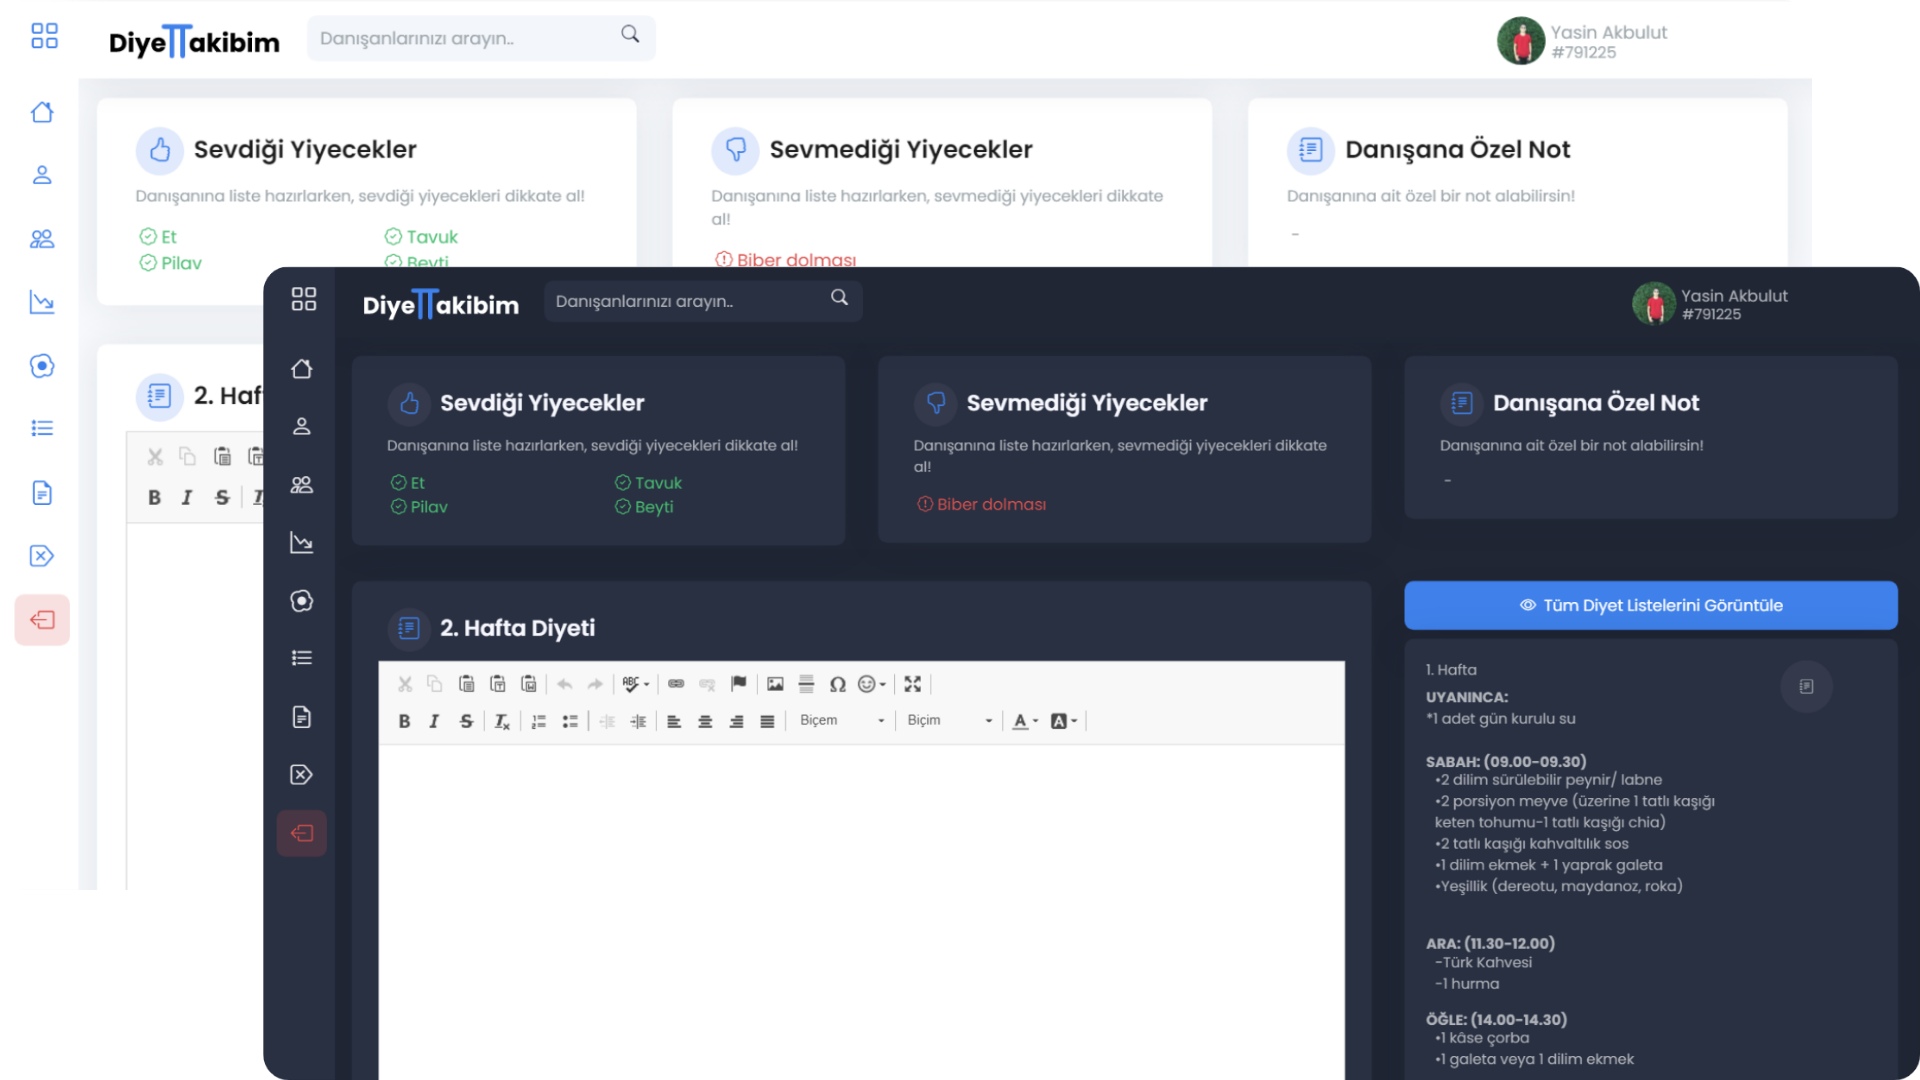Click Yasin Akbulut avatar in the light window

(x=1521, y=41)
